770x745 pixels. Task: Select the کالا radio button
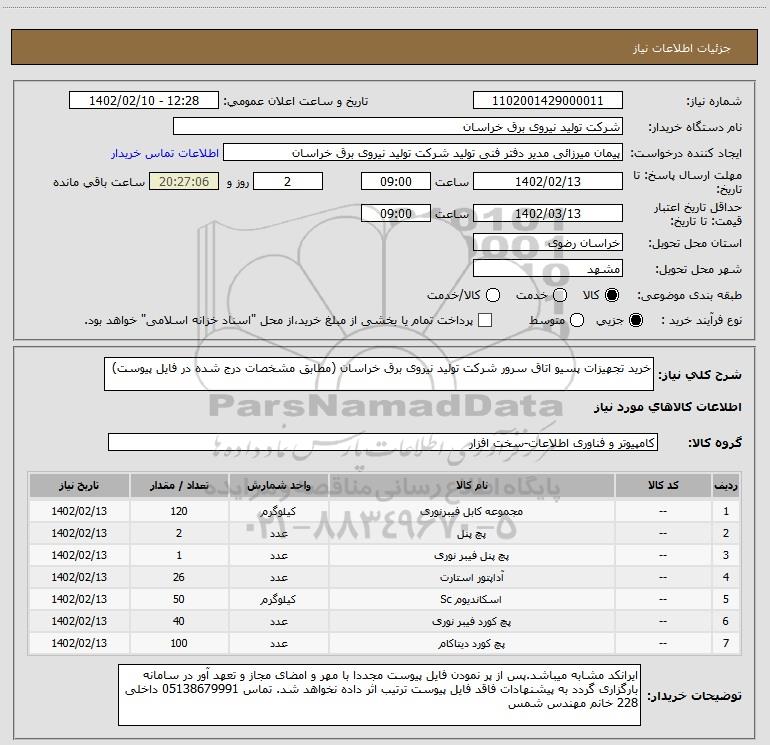pyautogui.click(x=612, y=295)
